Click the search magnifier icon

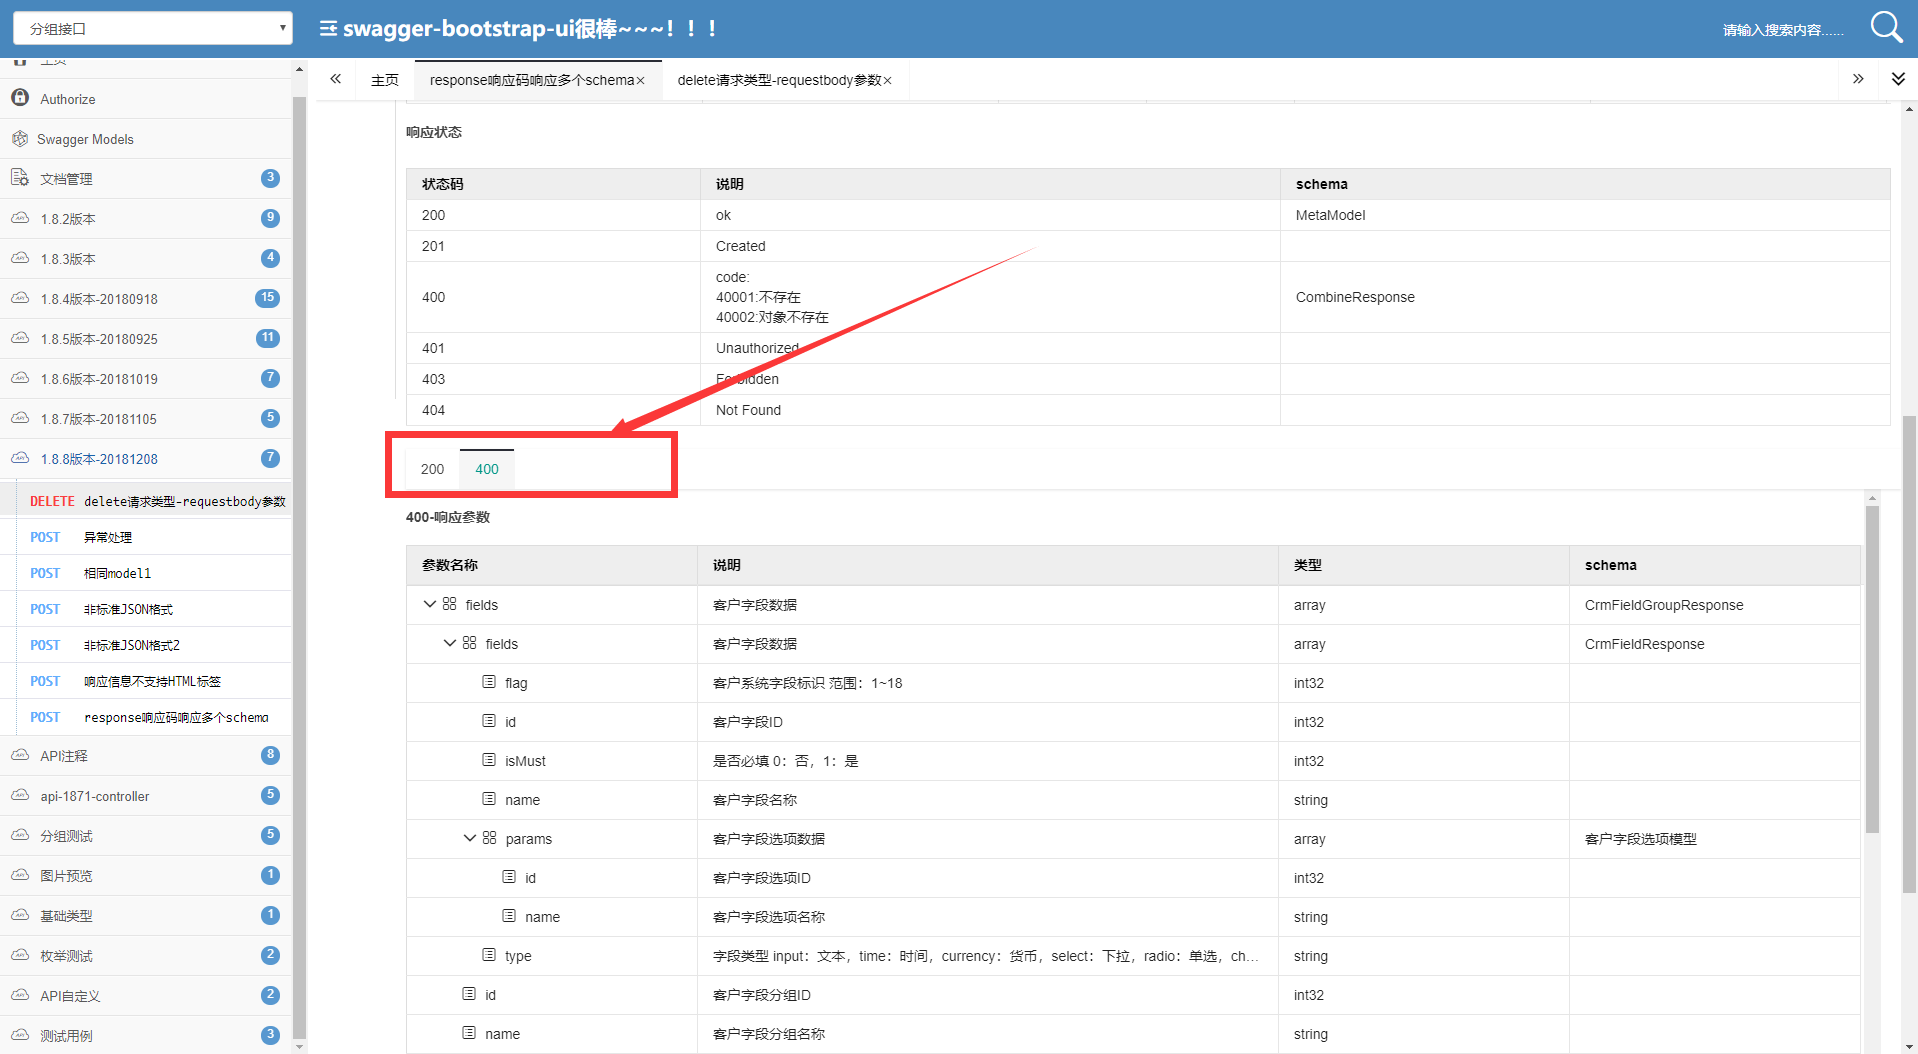pos(1886,27)
